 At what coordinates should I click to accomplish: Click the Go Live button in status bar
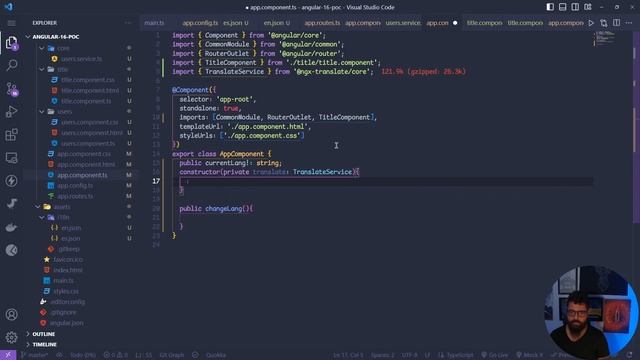click(495, 355)
